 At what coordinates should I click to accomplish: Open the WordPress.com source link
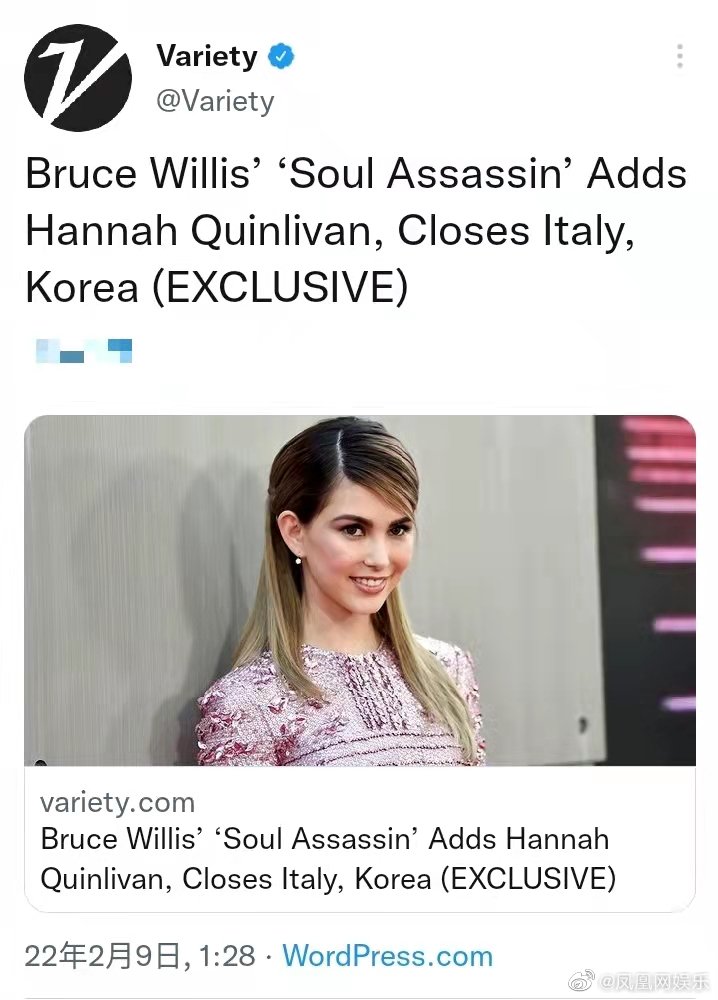click(387, 956)
